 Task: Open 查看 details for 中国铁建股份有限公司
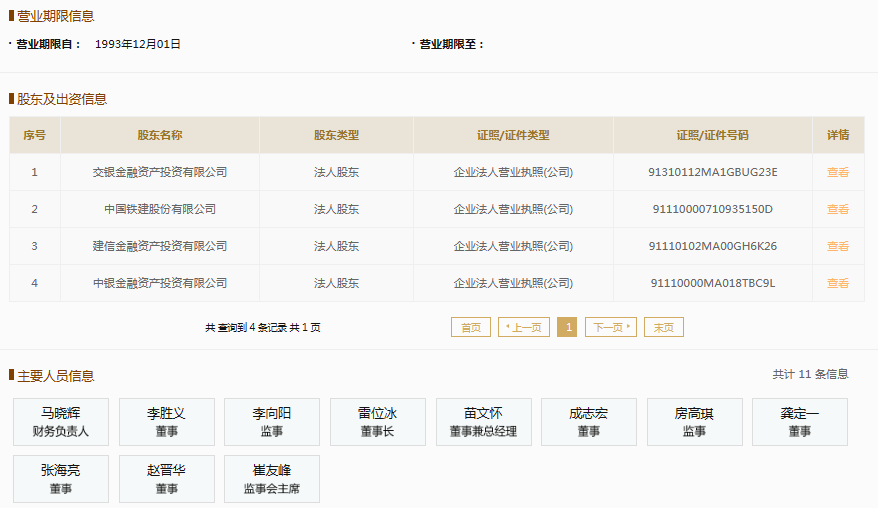[838, 209]
